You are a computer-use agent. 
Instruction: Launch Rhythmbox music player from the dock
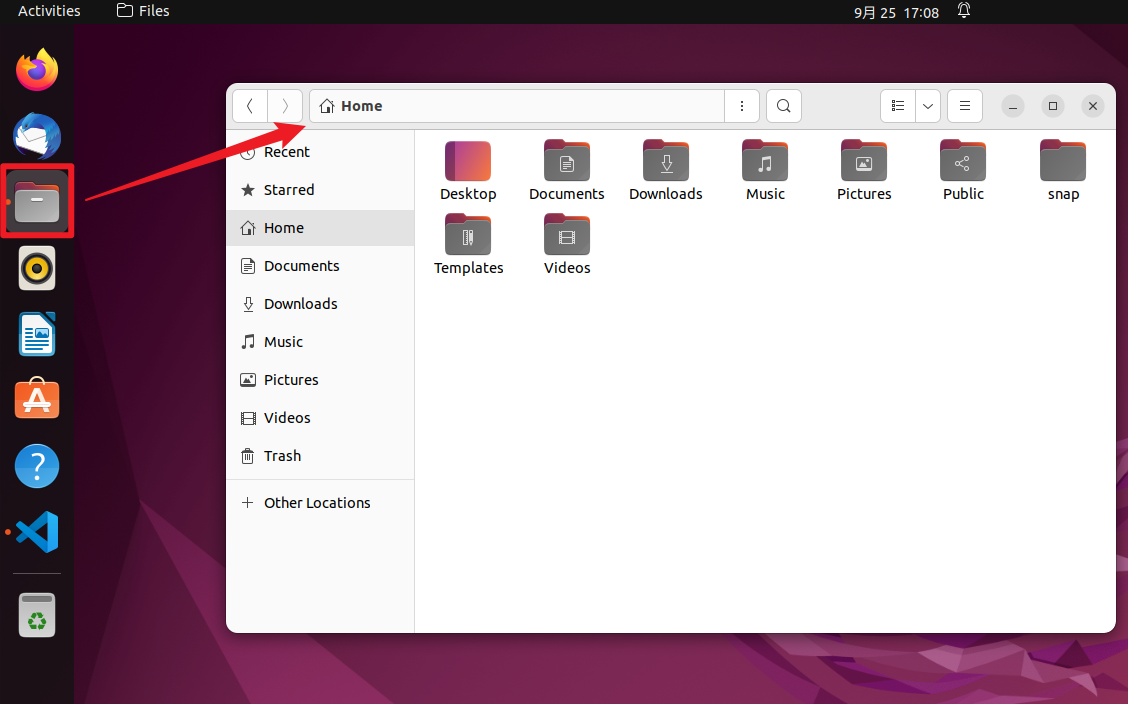tap(36, 268)
